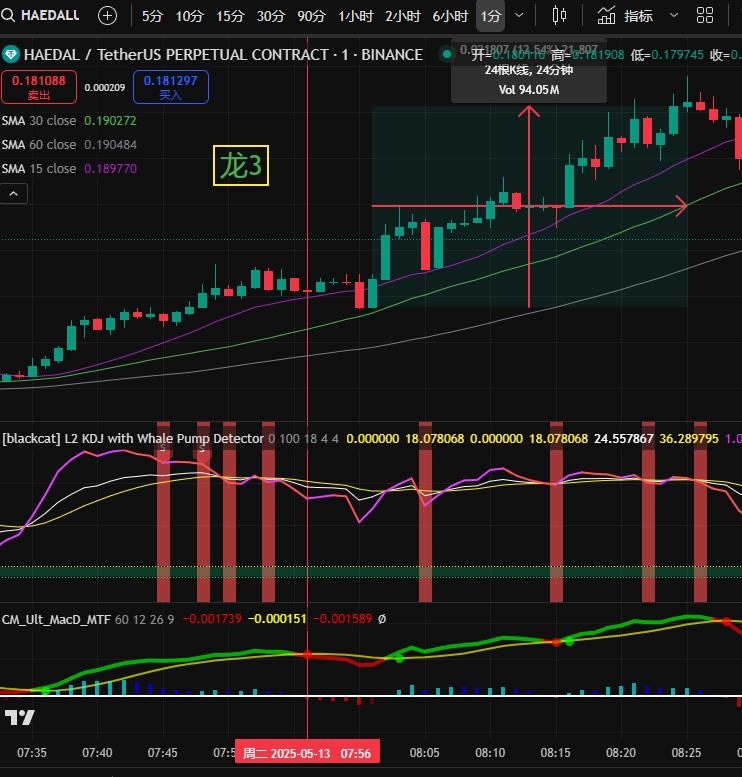Click the 08:15 label on the time axis

pos(555,753)
